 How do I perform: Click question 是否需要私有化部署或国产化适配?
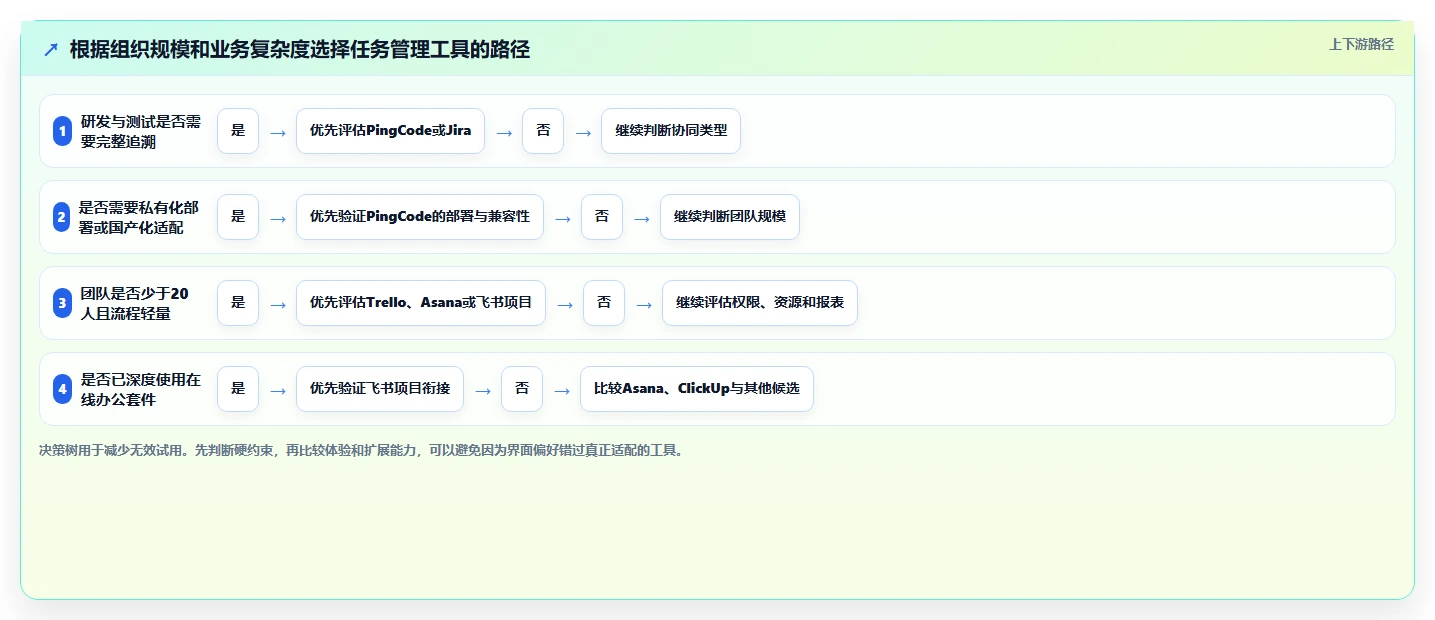(141, 217)
